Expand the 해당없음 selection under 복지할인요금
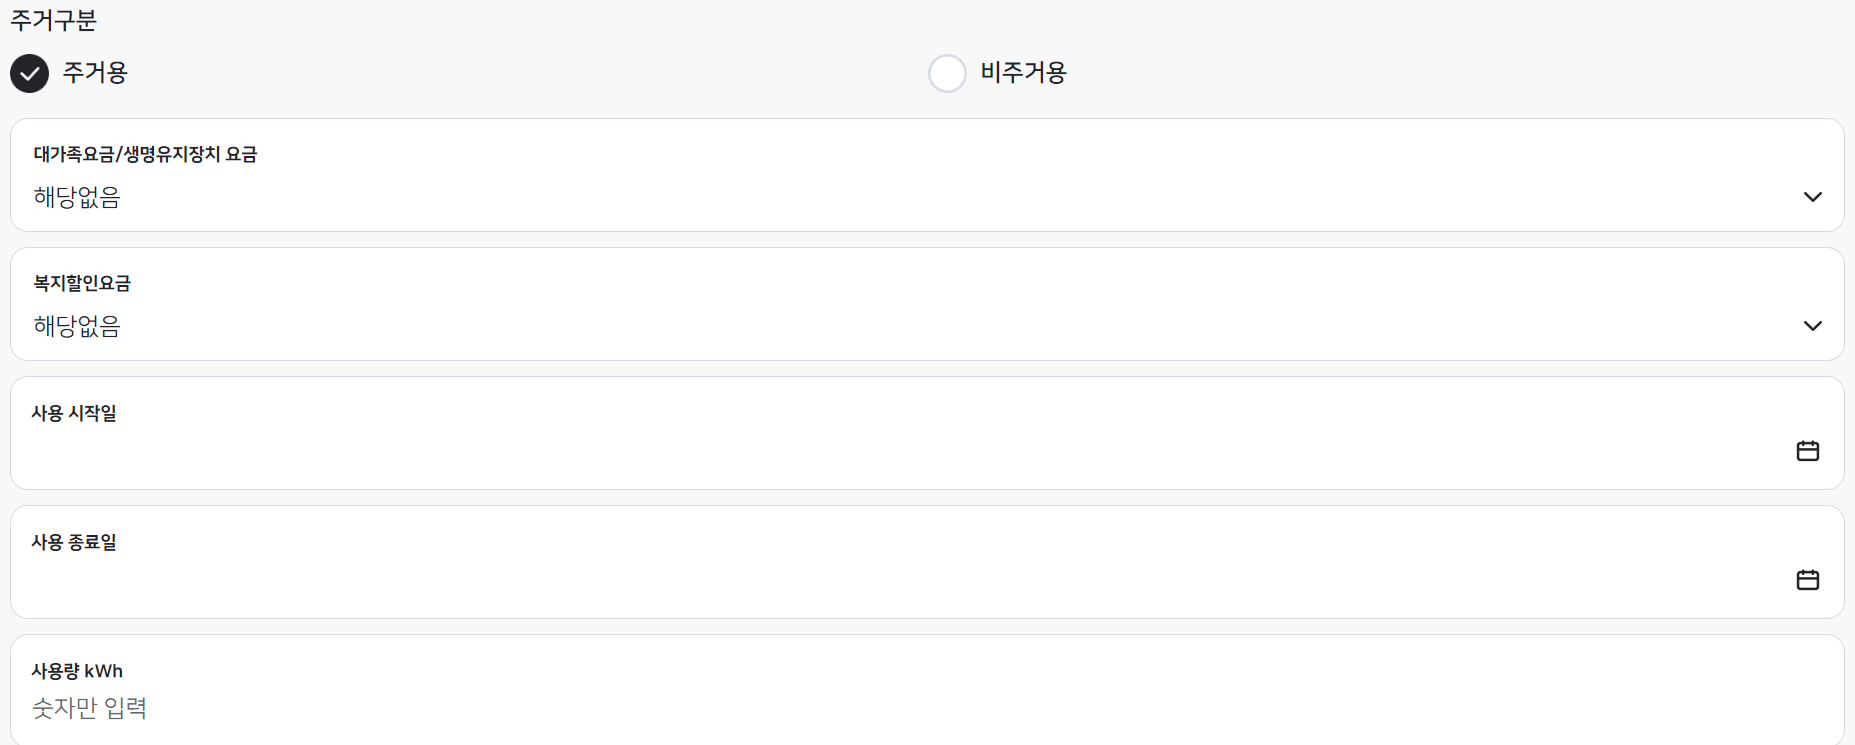This screenshot has width=1855, height=745. pyautogui.click(x=77, y=325)
